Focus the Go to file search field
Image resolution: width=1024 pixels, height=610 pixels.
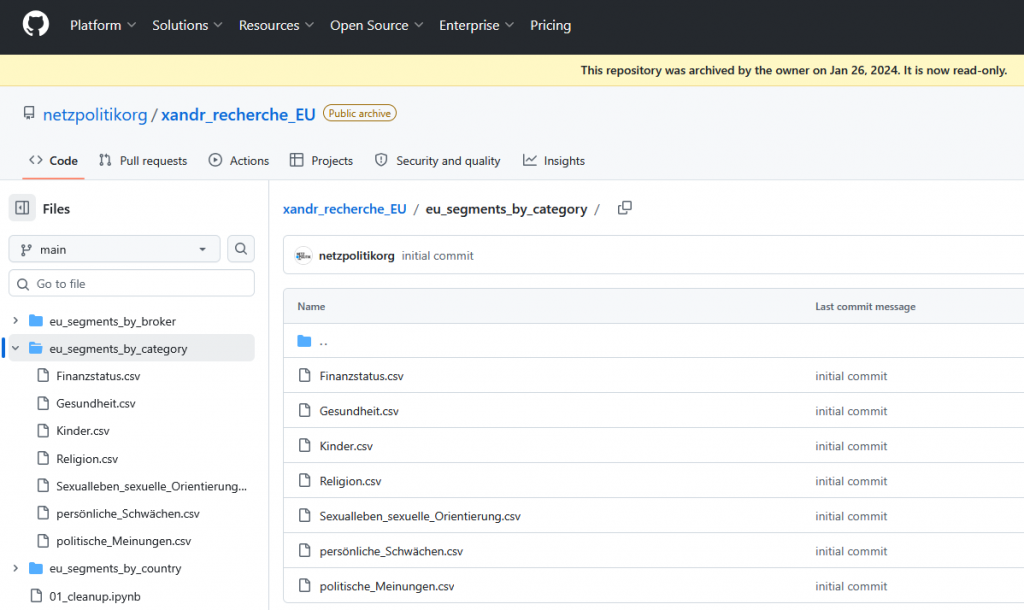(x=131, y=283)
